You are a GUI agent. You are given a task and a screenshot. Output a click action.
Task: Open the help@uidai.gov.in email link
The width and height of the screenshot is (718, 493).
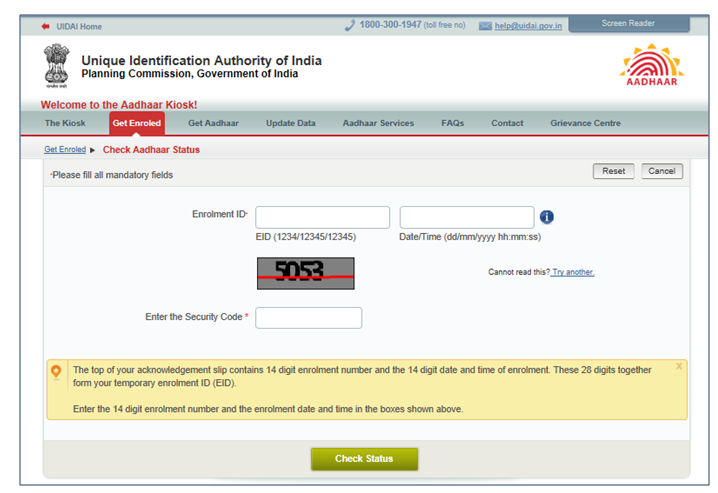point(528,26)
